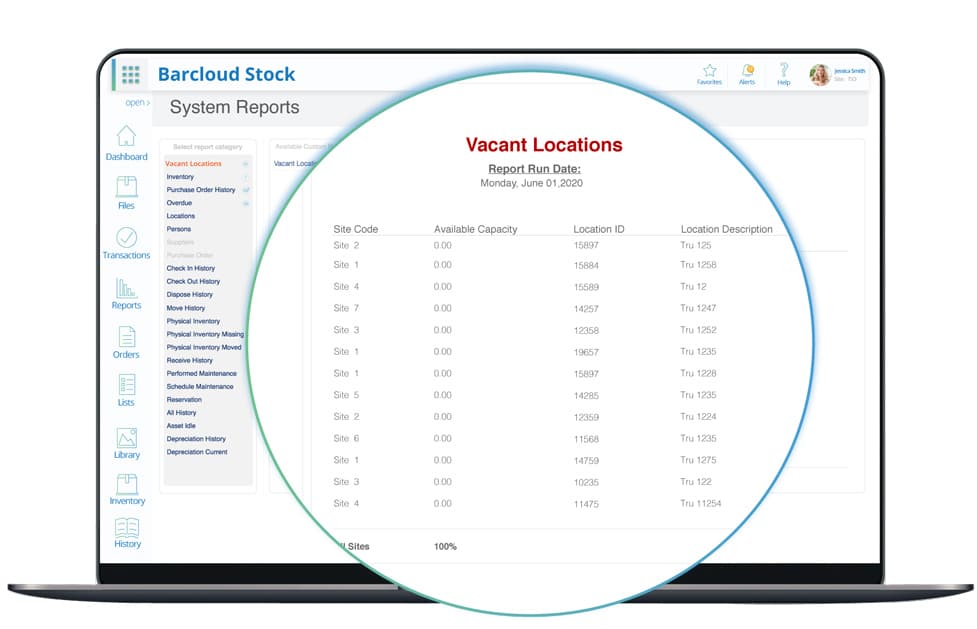Image resolution: width=977 pixels, height=629 pixels.
Task: Click Site 5 cell
Action: coord(346,395)
